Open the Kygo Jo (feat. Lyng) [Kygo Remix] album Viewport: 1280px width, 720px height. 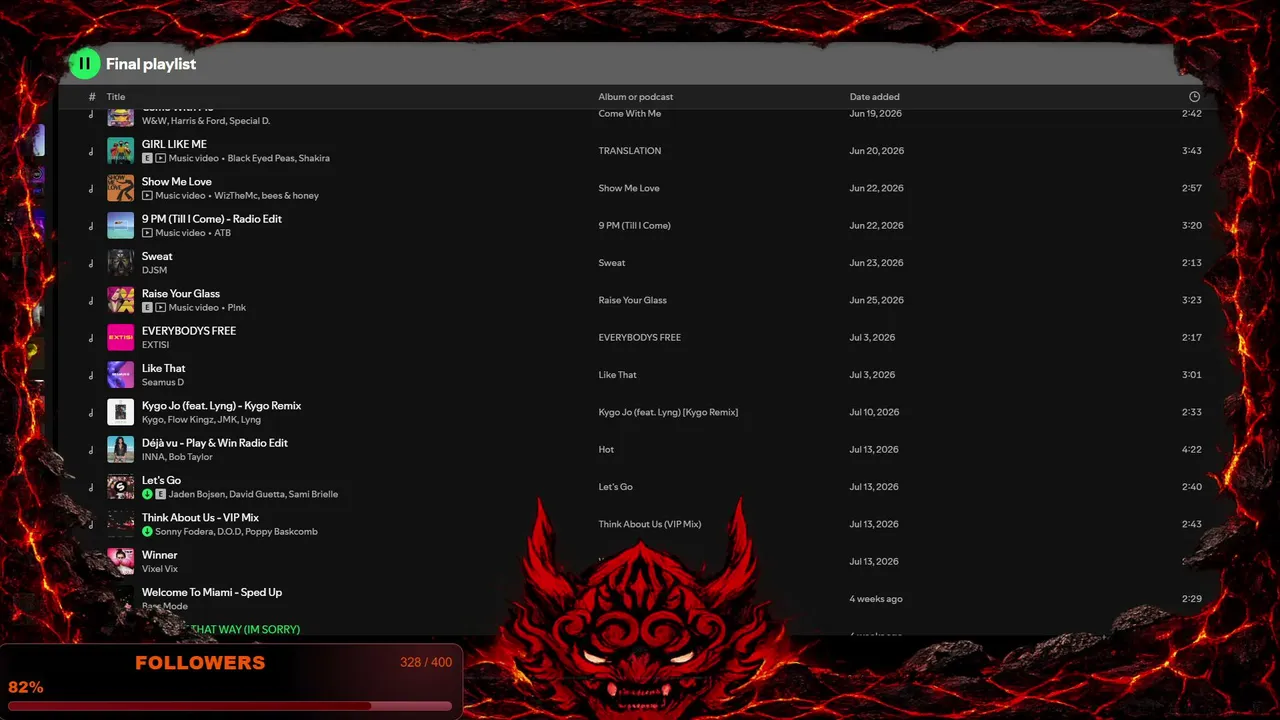click(x=668, y=412)
